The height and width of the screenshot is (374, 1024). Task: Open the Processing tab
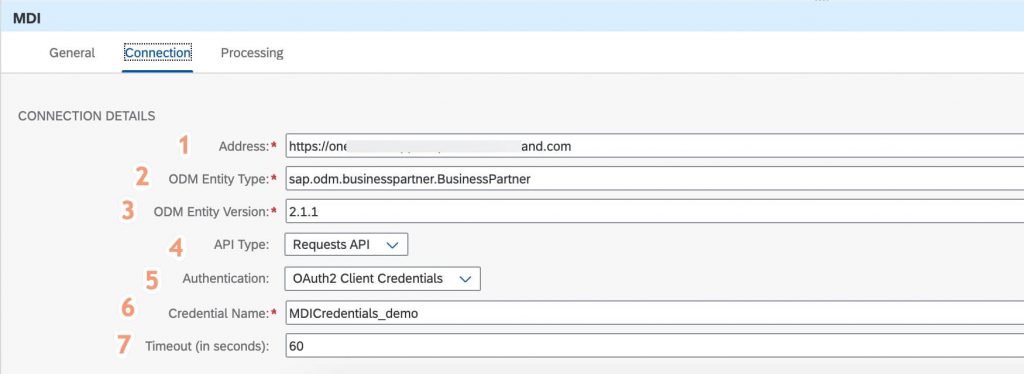(x=252, y=53)
